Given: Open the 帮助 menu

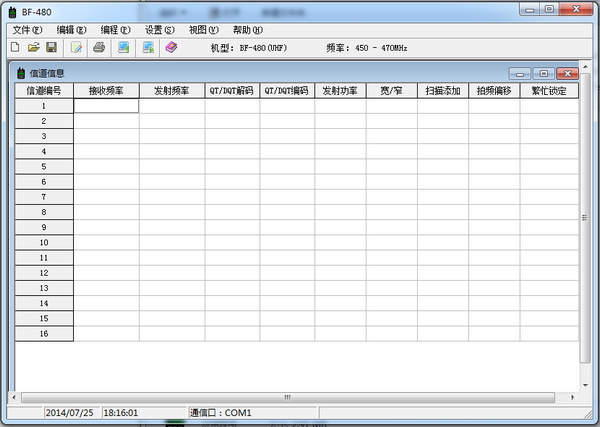Looking at the screenshot, I should [x=247, y=30].
